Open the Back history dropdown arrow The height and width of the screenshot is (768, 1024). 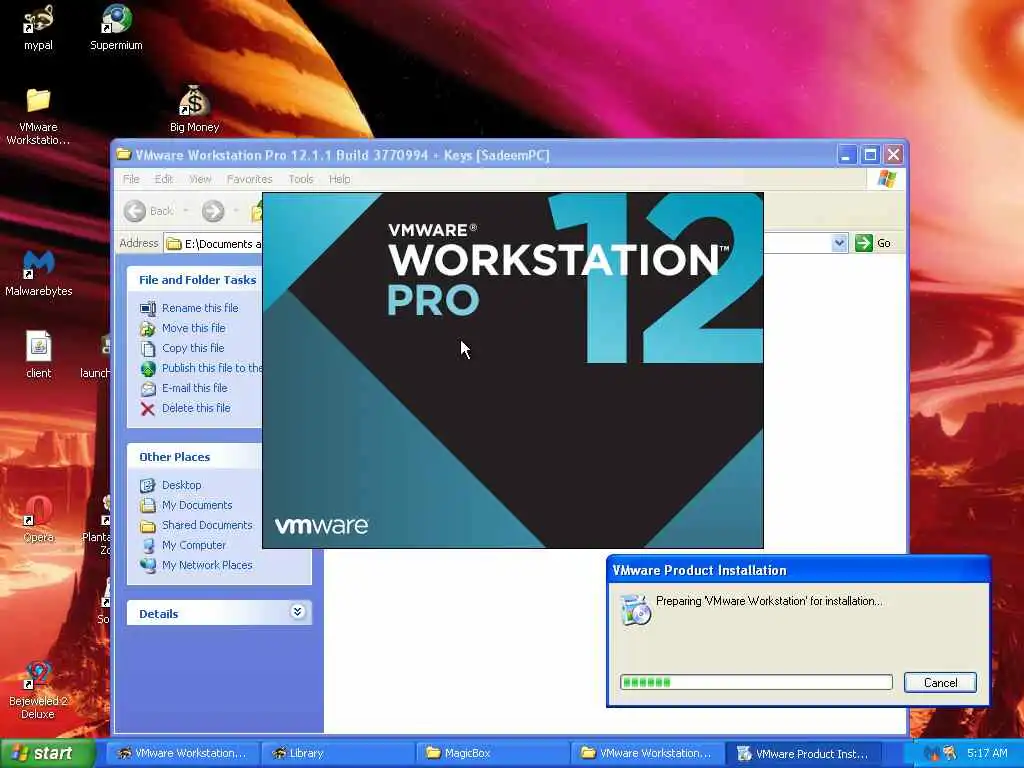tap(186, 211)
